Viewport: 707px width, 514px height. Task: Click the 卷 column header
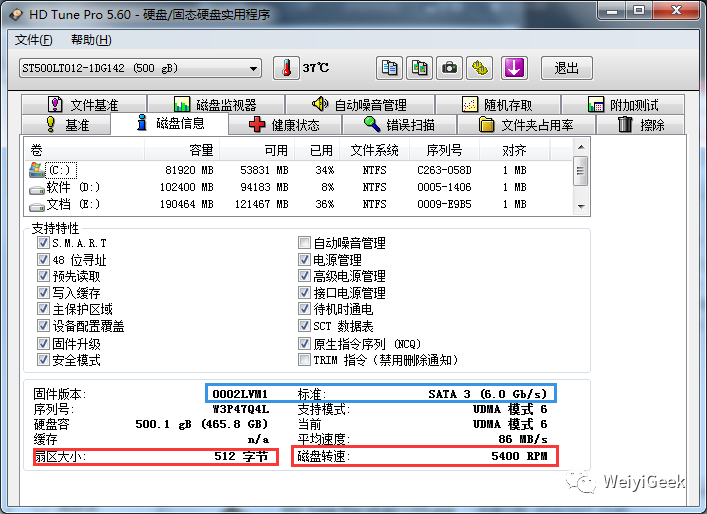pos(84,150)
